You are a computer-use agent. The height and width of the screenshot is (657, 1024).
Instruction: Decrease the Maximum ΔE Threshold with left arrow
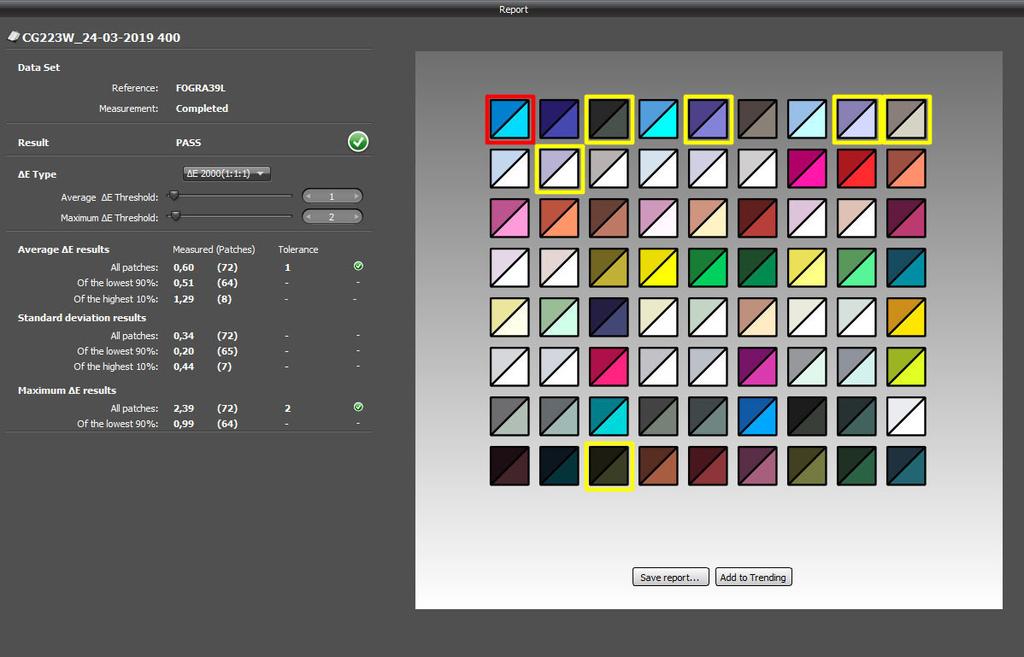(x=308, y=217)
